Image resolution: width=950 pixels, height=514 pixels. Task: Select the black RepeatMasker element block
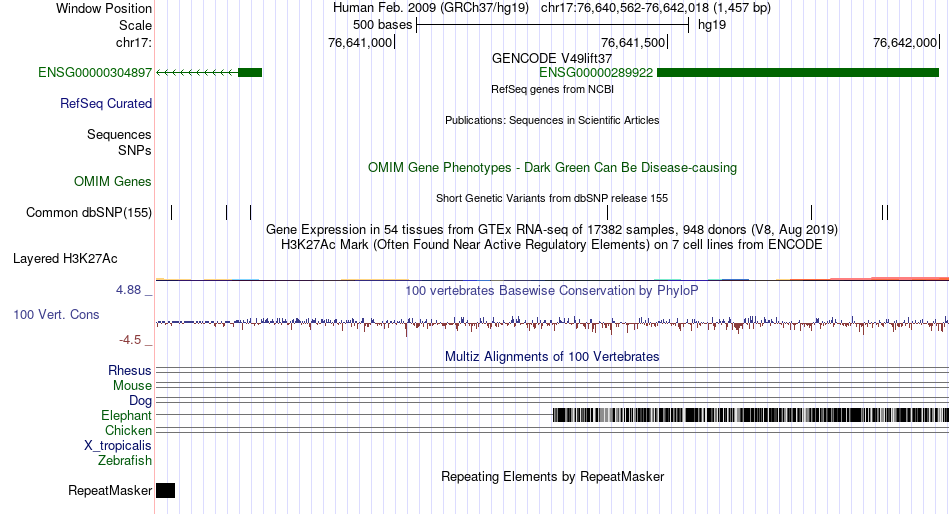pyautogui.click(x=165, y=490)
